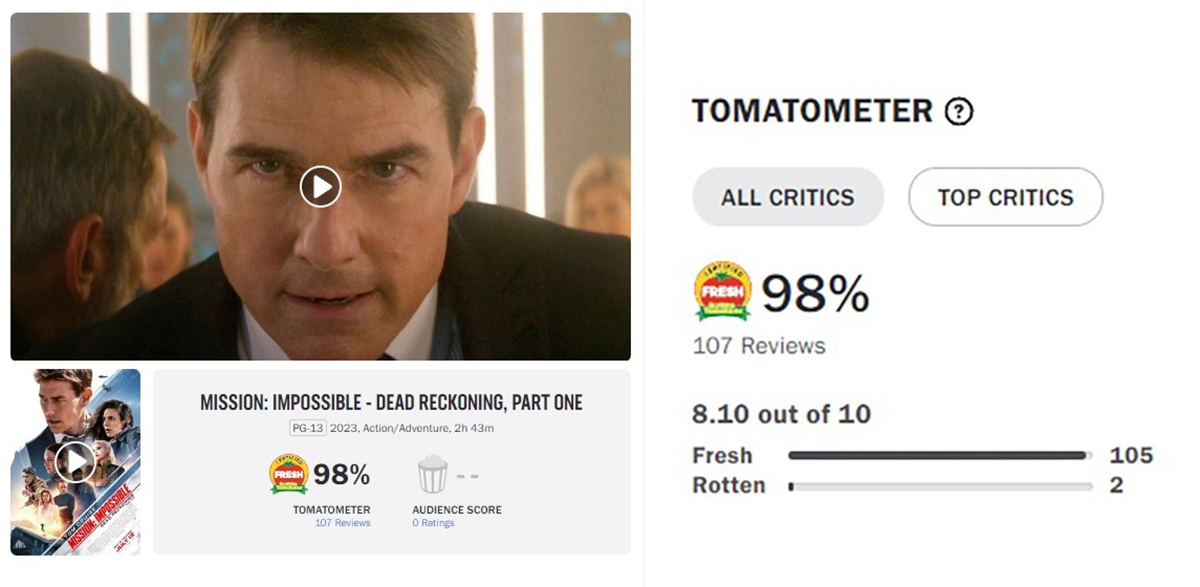Click the play icon on the movie poster

tap(75, 461)
